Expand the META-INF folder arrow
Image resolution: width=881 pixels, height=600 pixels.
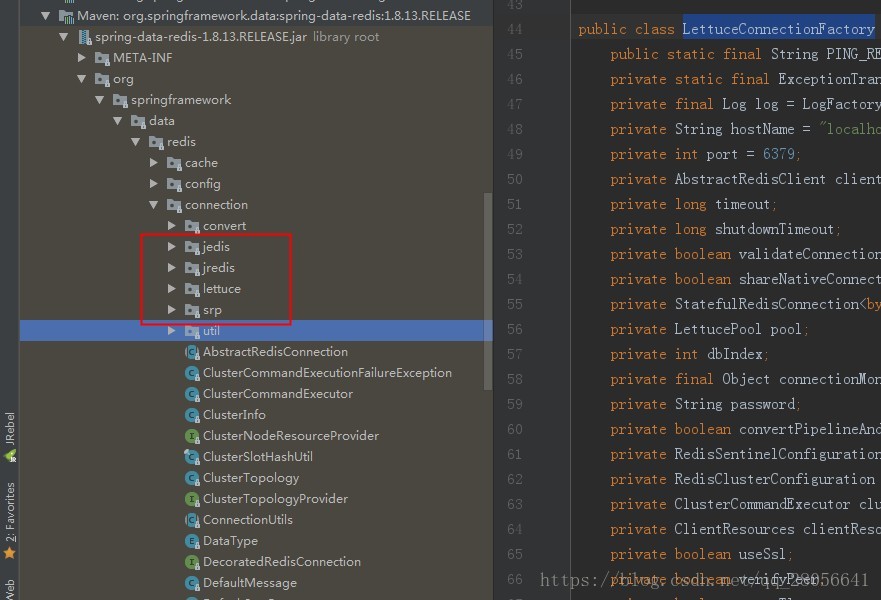[x=82, y=57]
